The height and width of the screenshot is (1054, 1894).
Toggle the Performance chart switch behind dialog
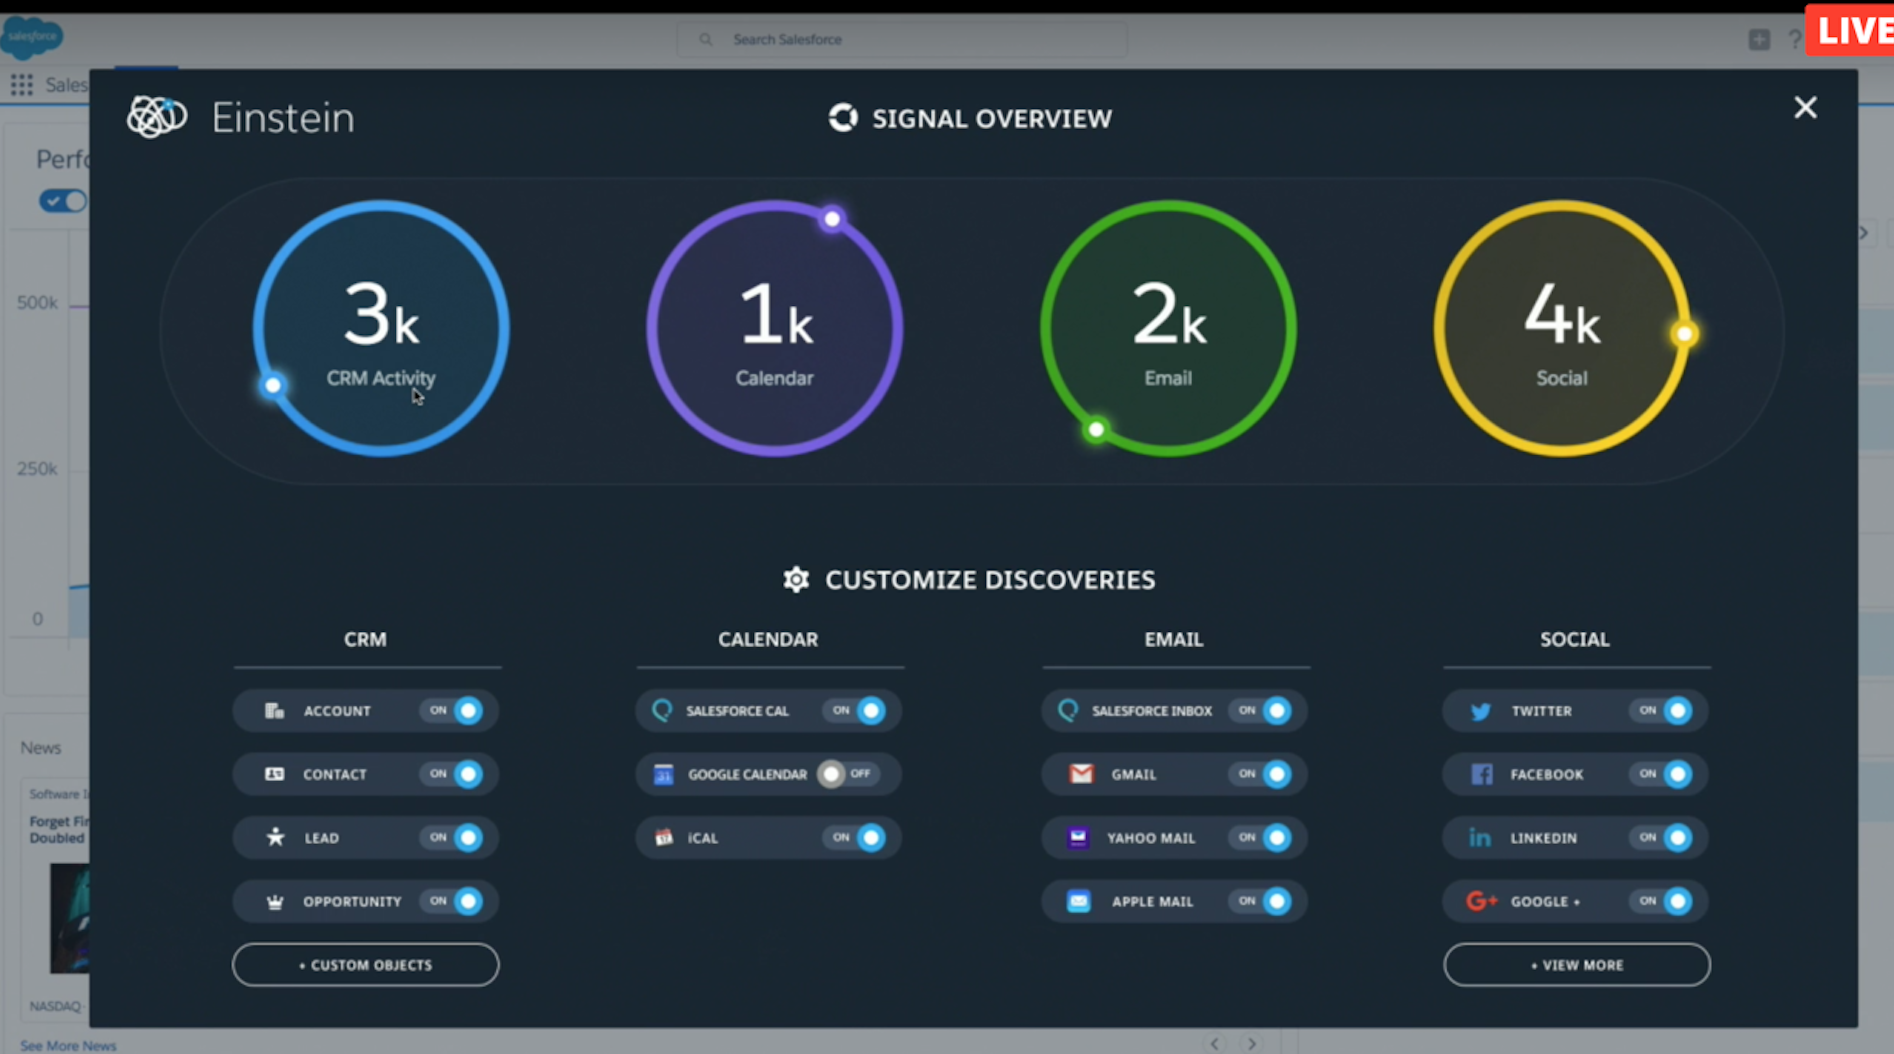(x=63, y=201)
